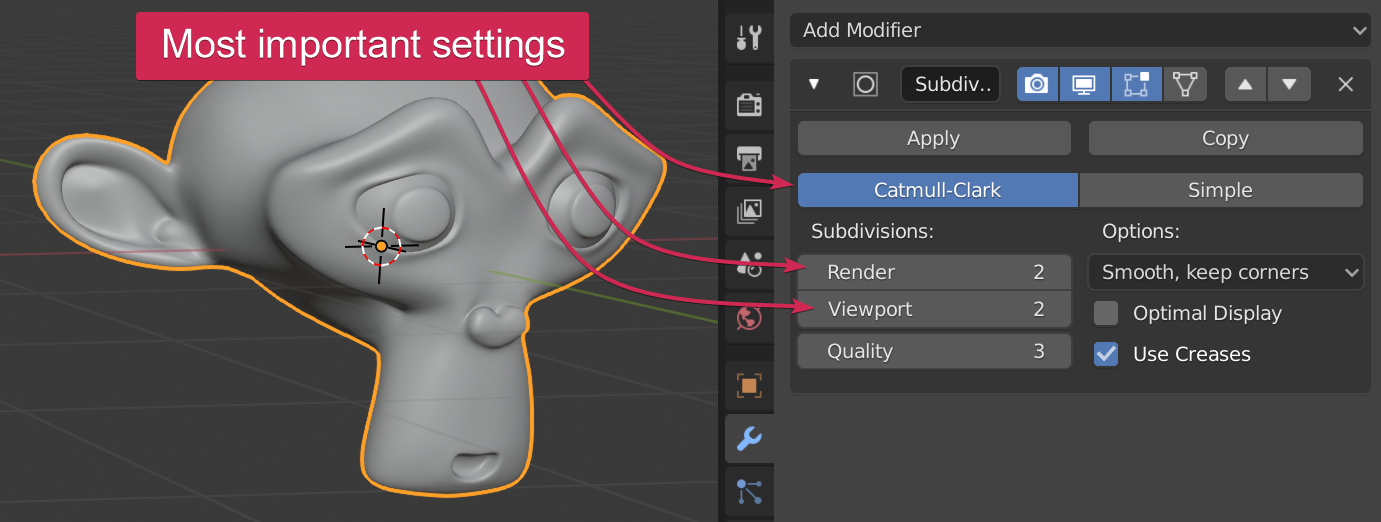
Task: Click the Copy button
Action: pos(1225,138)
